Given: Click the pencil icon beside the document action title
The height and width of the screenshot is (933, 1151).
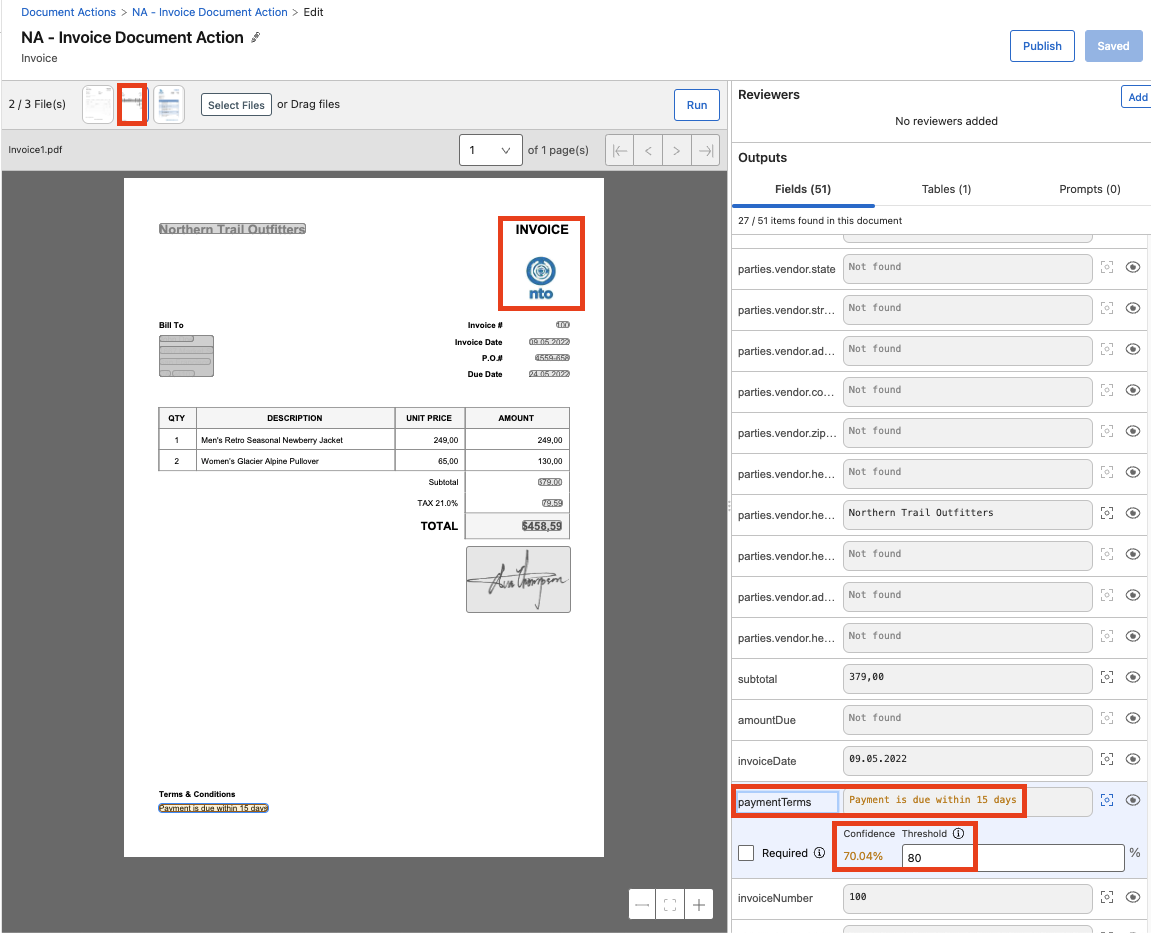Looking at the screenshot, I should coord(255,37).
